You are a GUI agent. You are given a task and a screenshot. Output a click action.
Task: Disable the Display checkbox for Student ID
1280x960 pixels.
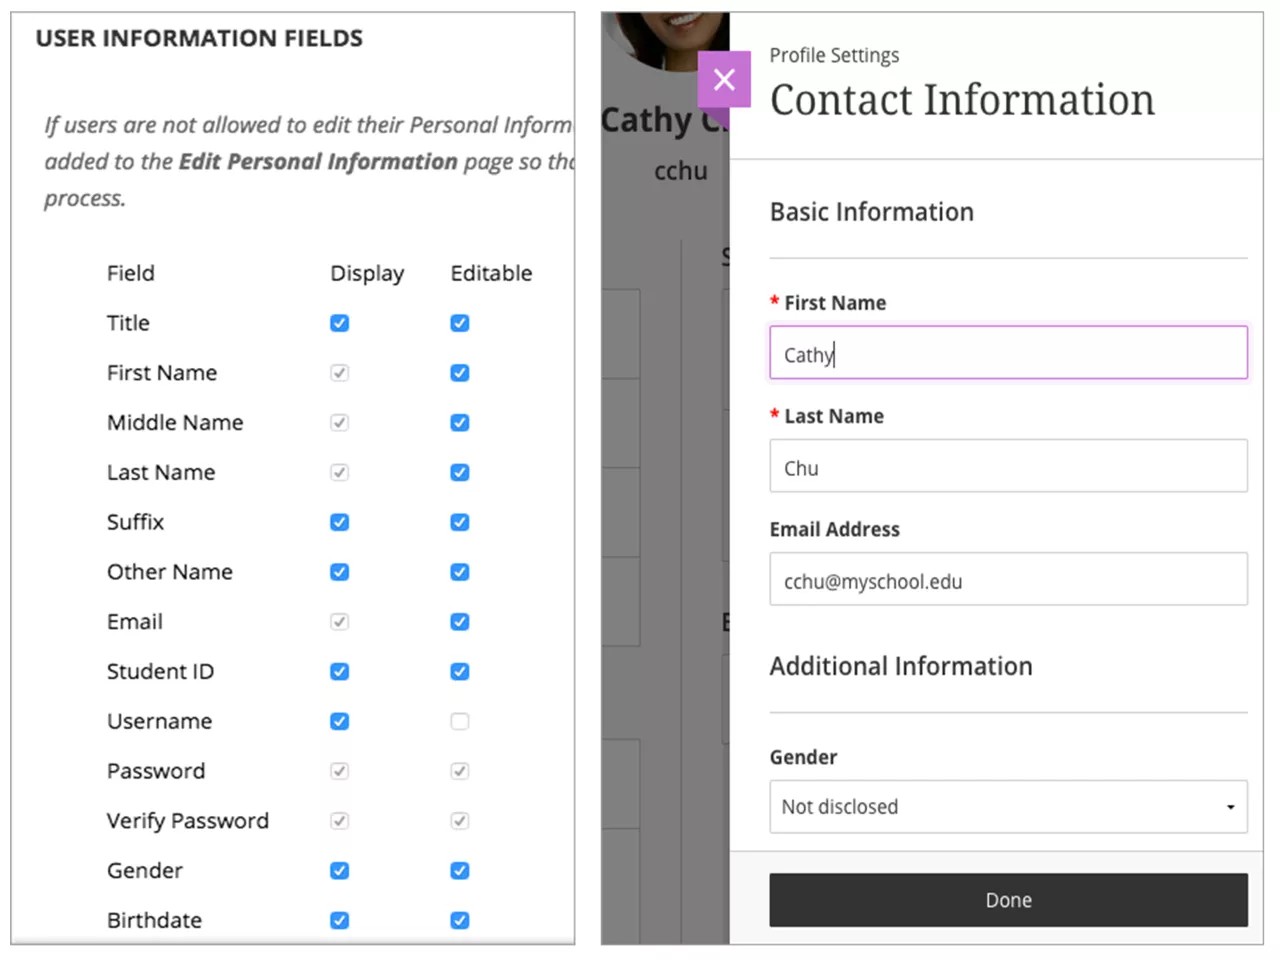[339, 671]
